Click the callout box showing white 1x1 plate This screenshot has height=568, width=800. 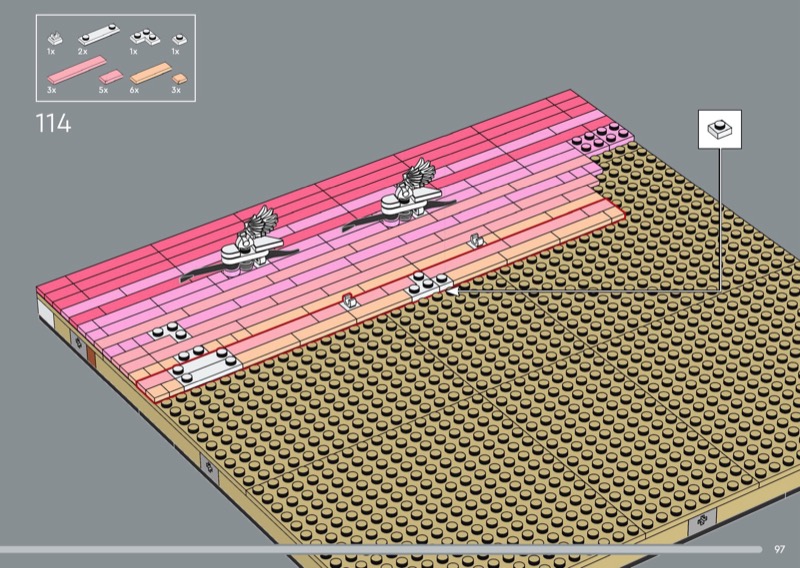(720, 130)
